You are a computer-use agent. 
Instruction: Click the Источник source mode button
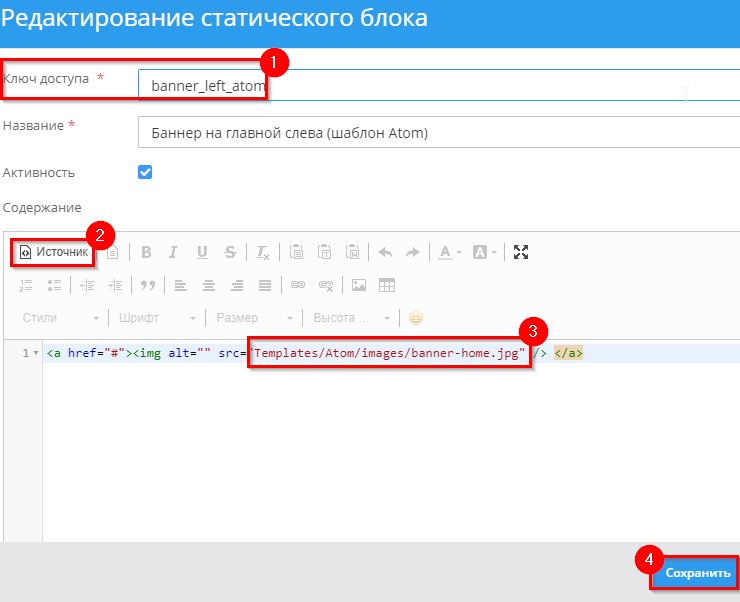pos(54,252)
